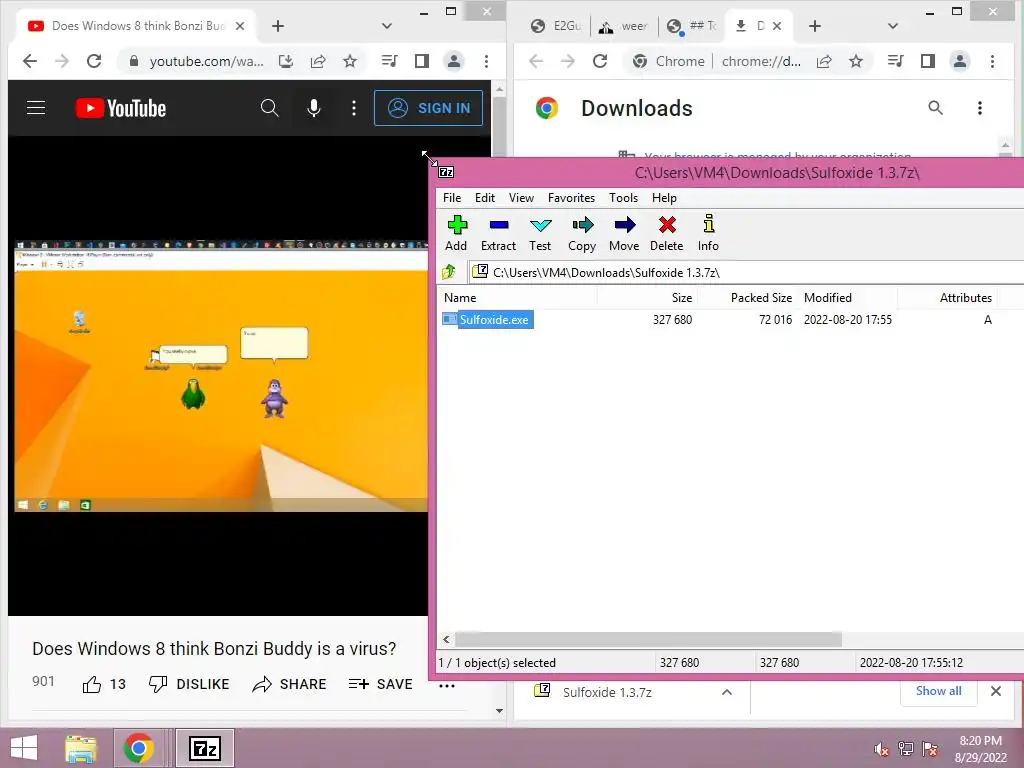The image size is (1024, 768).
Task: Click 7-Zip horizontal scrollbar thumb
Action: (x=648, y=639)
